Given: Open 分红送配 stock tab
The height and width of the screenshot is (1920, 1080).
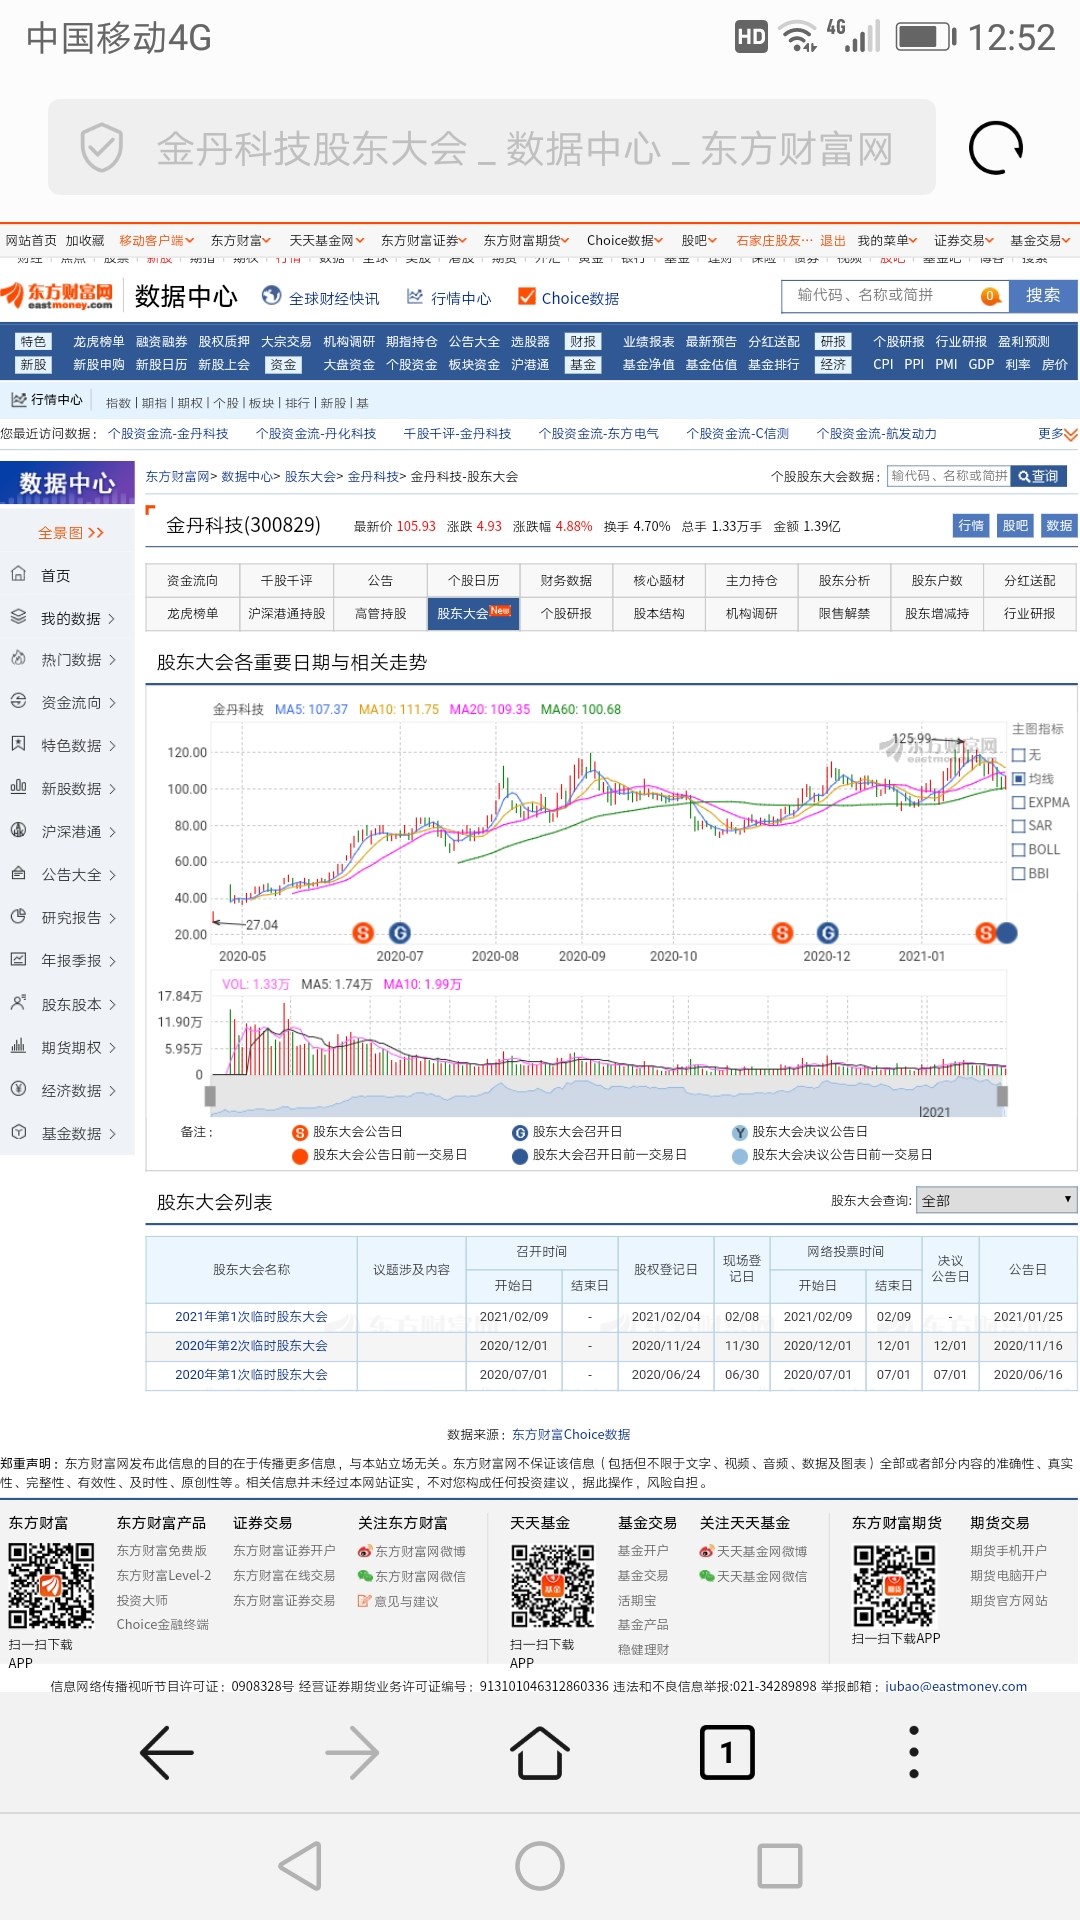Looking at the screenshot, I should (x=1029, y=580).
